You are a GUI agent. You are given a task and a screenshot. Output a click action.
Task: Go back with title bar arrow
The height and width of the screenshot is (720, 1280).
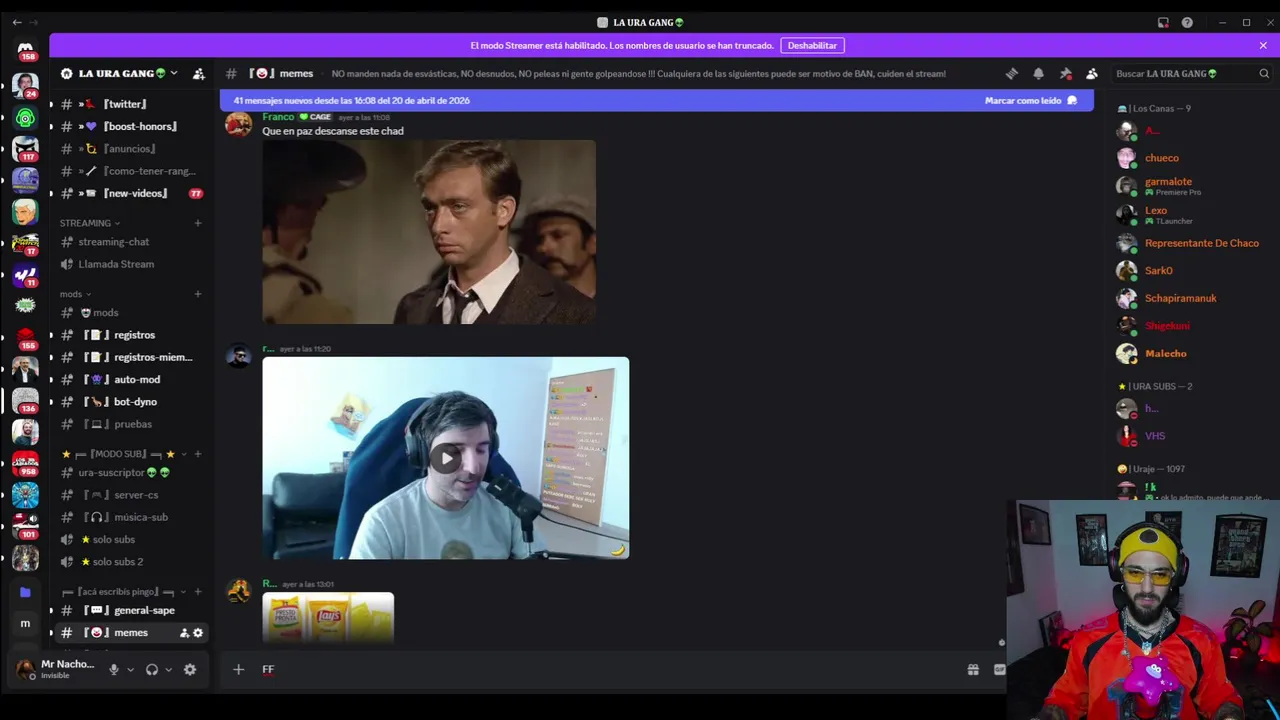(x=17, y=22)
